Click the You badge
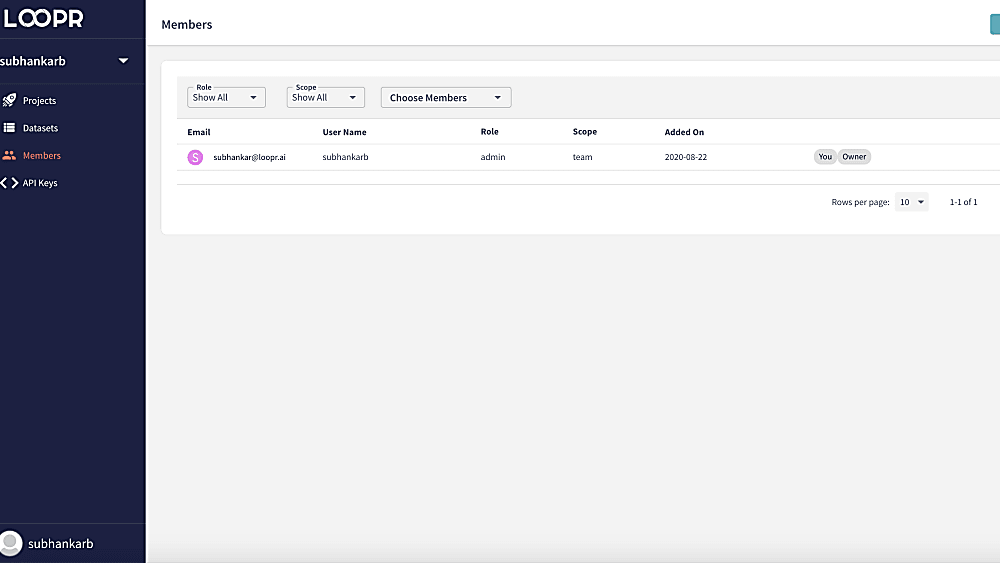 pos(825,157)
